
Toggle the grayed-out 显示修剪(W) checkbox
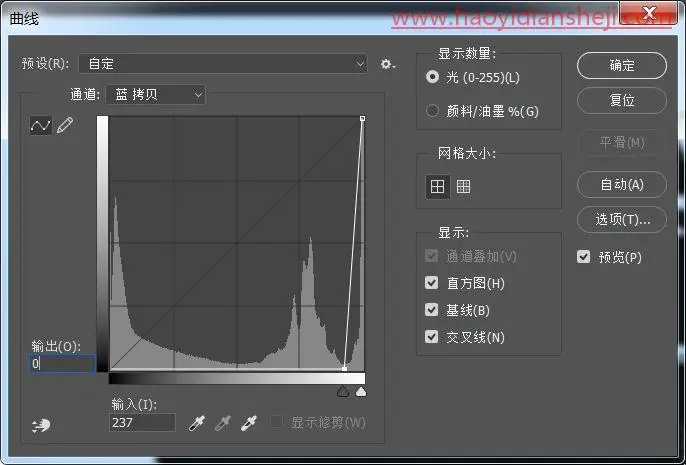click(x=276, y=422)
